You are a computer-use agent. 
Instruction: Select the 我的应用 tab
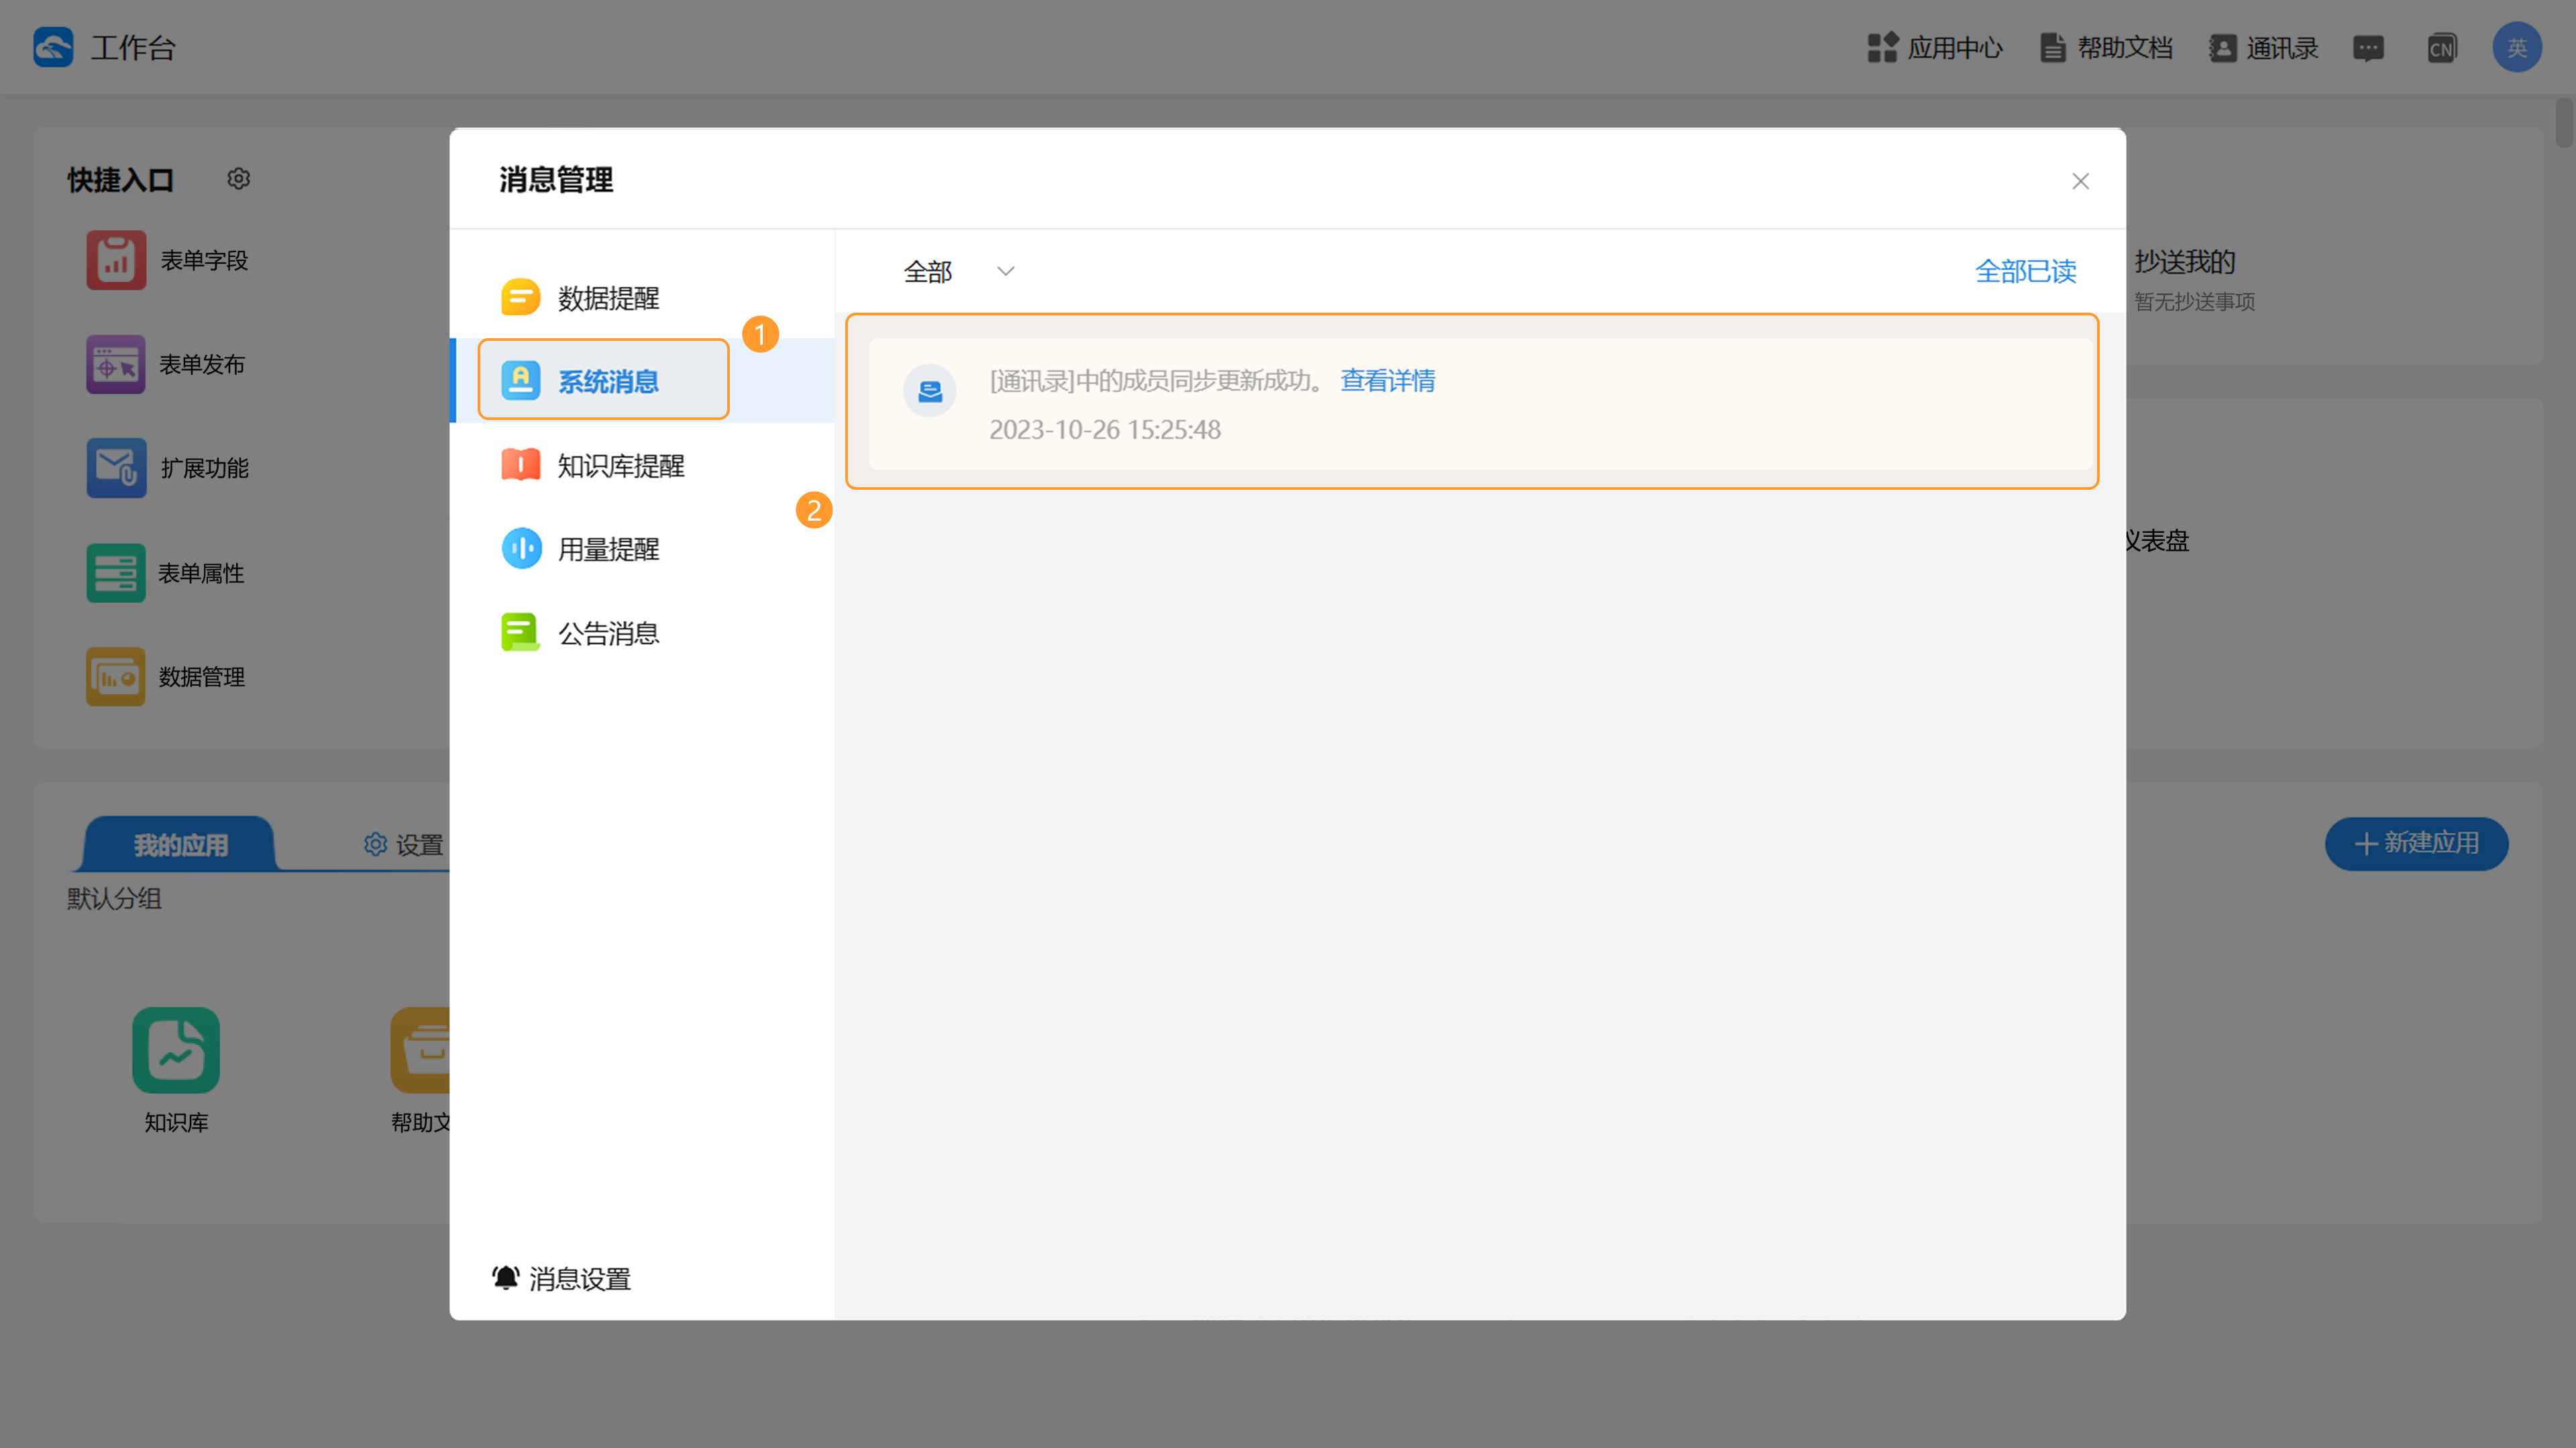[x=180, y=845]
